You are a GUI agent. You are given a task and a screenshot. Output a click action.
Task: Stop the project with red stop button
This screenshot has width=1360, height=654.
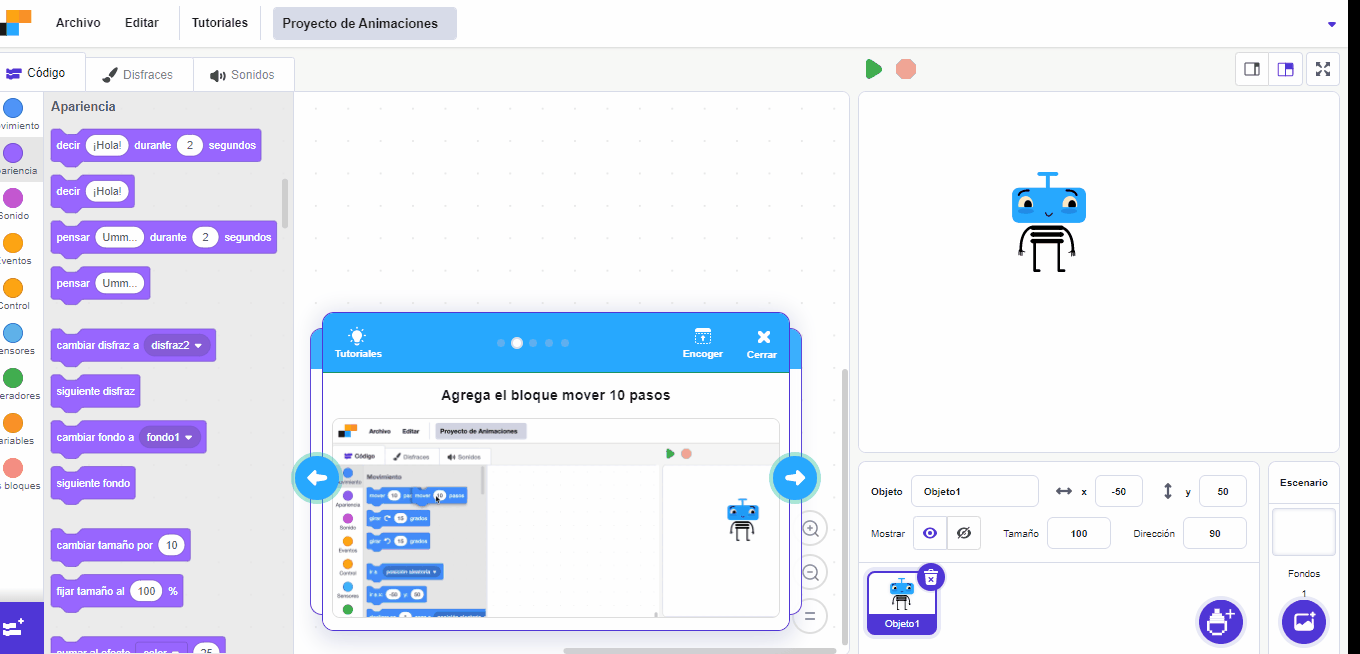point(906,69)
